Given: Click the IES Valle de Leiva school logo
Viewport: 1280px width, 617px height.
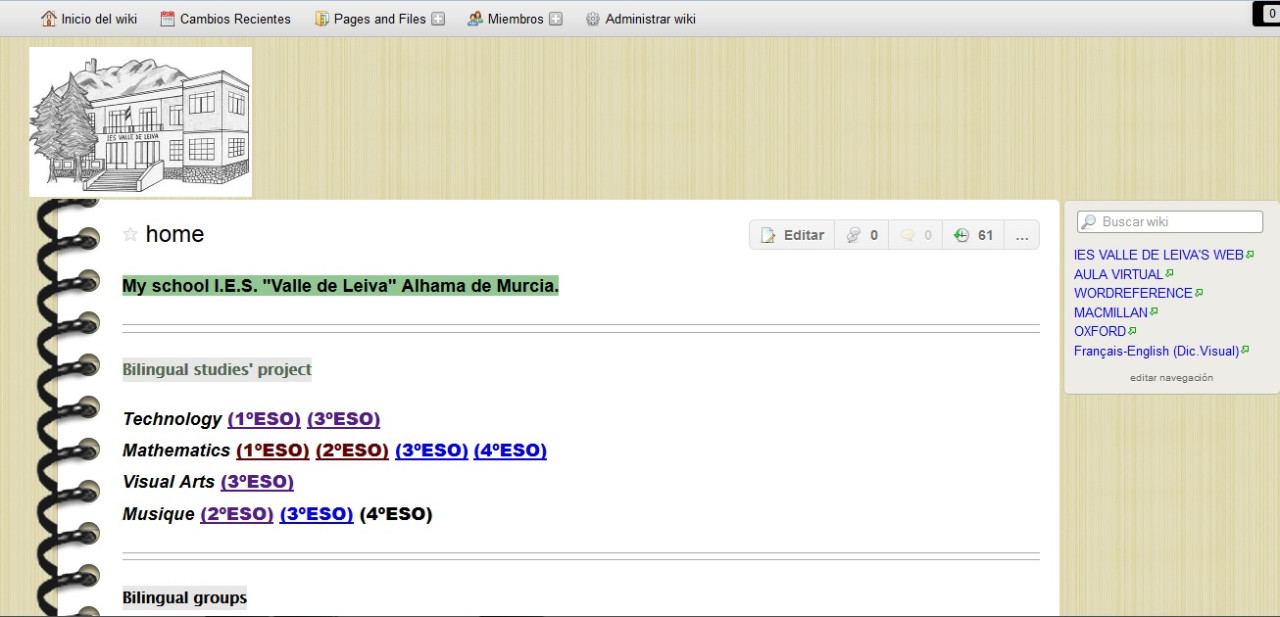Looking at the screenshot, I should click(140, 122).
